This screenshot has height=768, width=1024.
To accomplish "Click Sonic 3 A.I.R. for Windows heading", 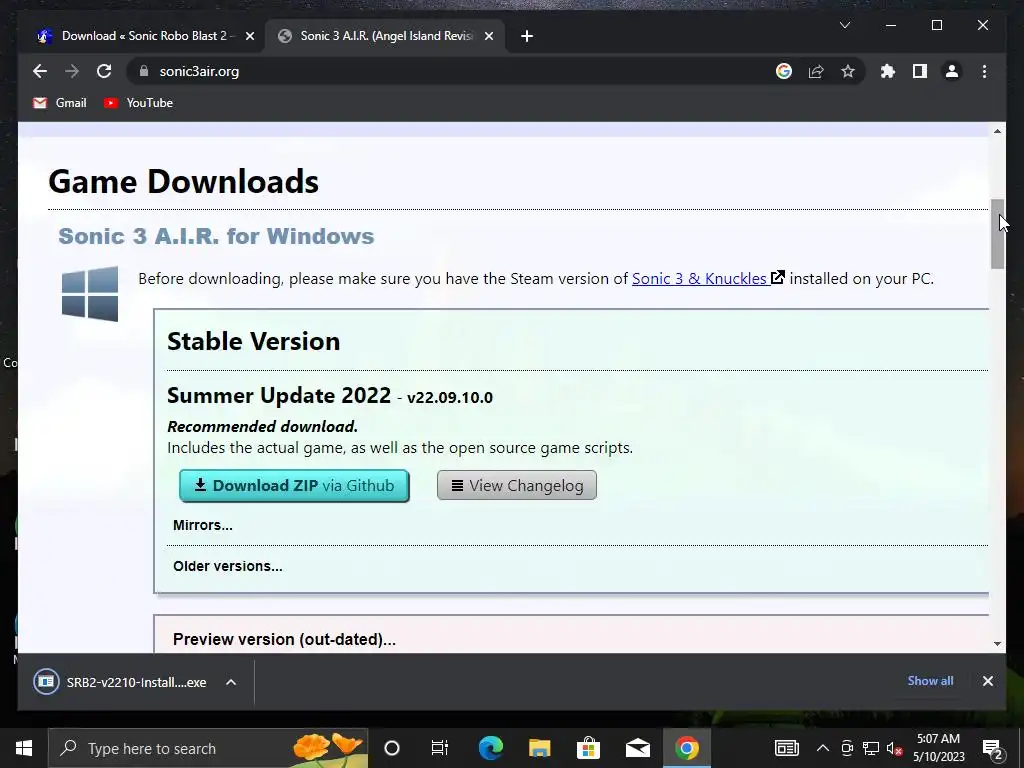I will 216,236.
